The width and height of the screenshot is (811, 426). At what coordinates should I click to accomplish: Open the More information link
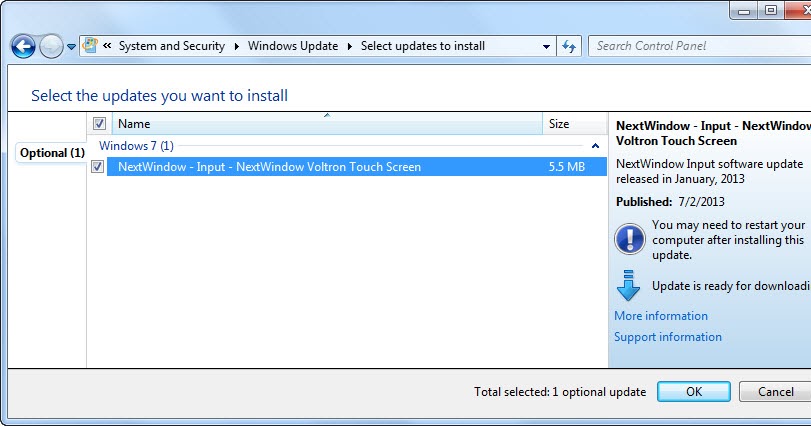click(x=660, y=316)
